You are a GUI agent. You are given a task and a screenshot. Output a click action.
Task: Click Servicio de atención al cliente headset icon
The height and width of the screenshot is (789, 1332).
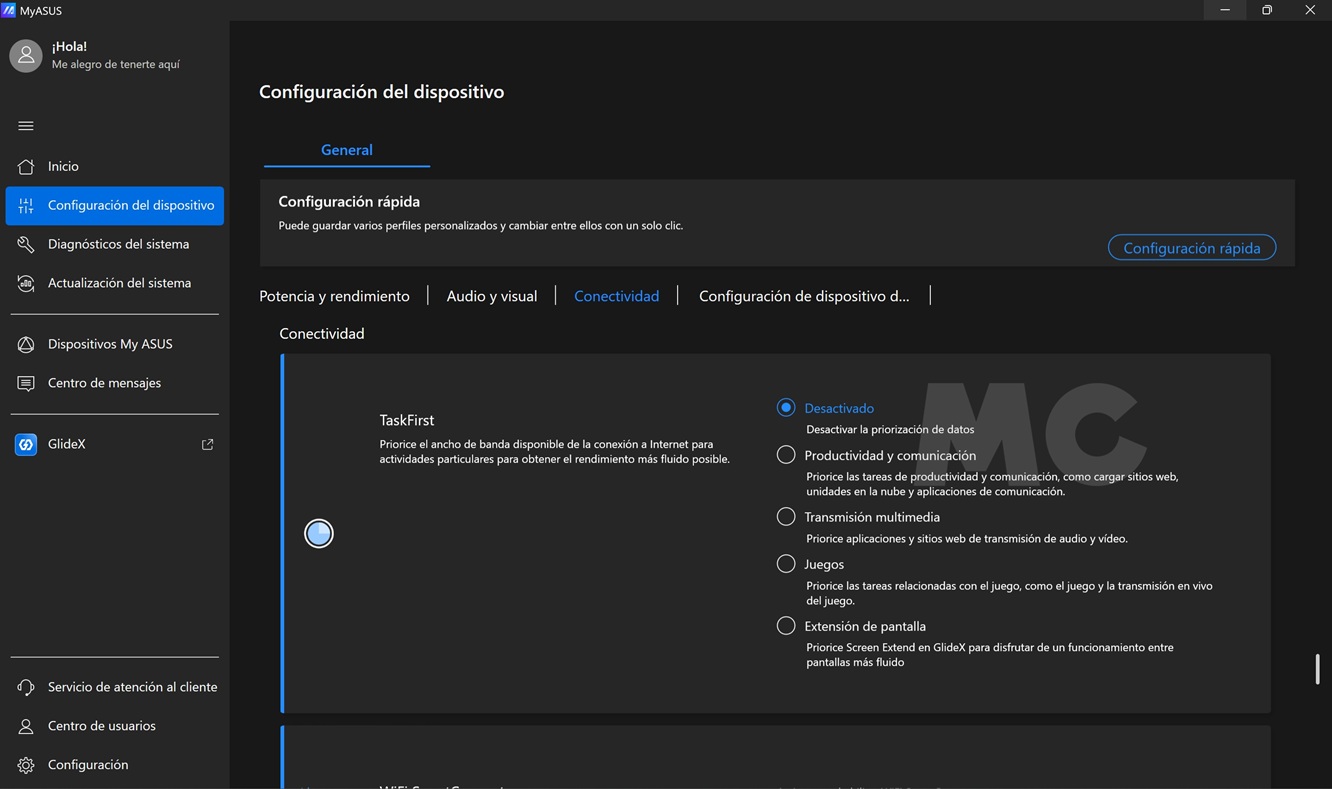pos(26,687)
